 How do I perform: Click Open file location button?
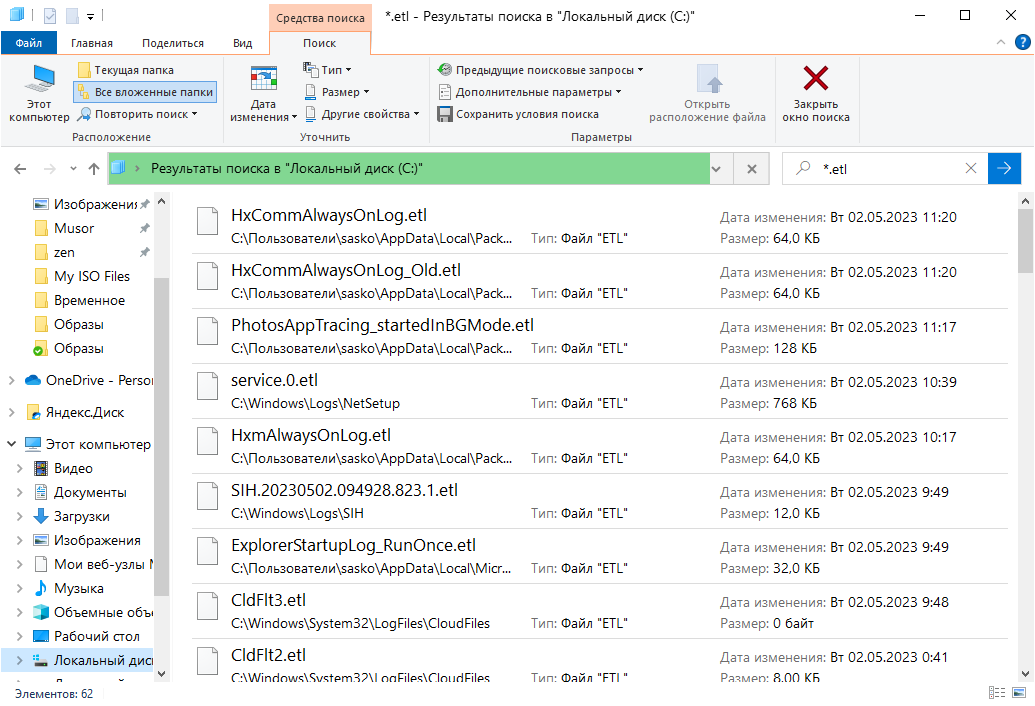tap(707, 94)
